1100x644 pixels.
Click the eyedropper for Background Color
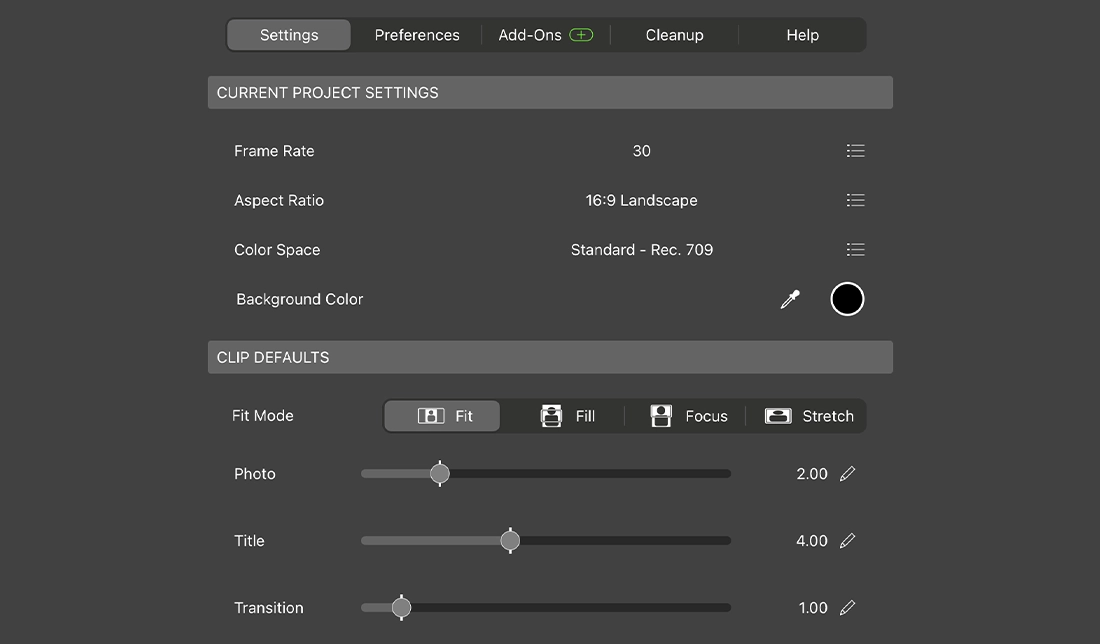790,299
